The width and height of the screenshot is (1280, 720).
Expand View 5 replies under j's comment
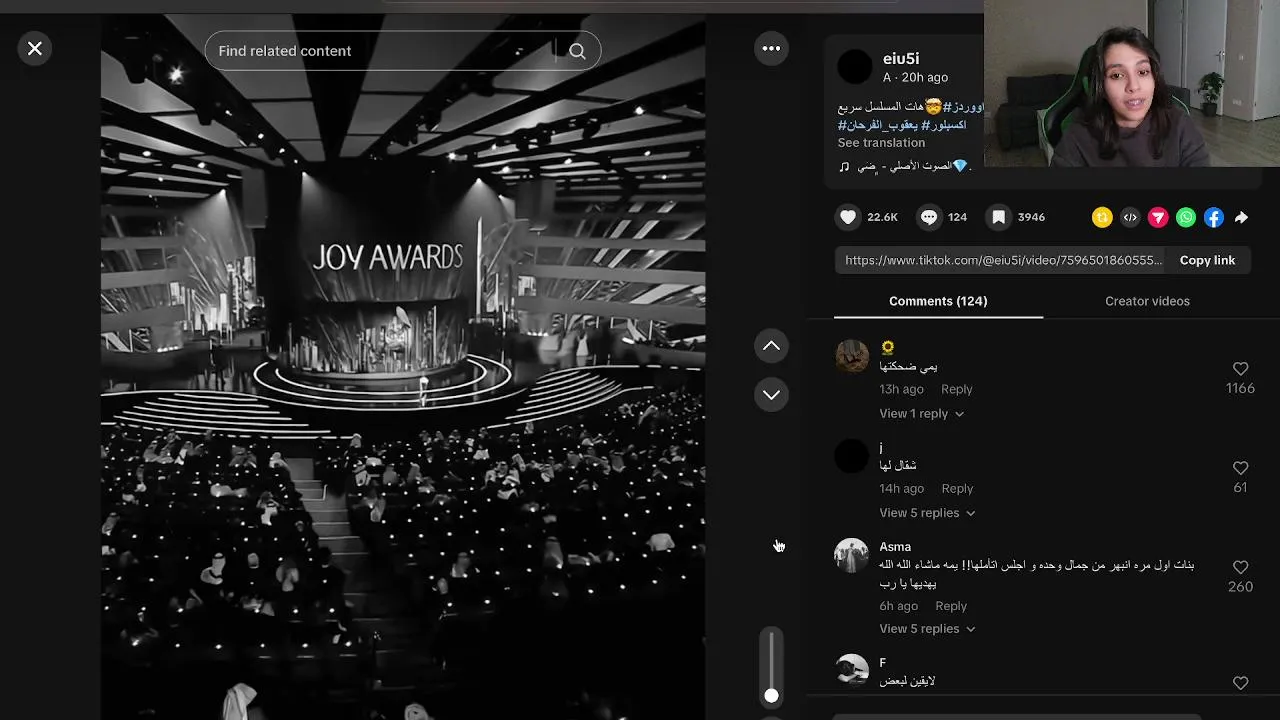coord(927,513)
